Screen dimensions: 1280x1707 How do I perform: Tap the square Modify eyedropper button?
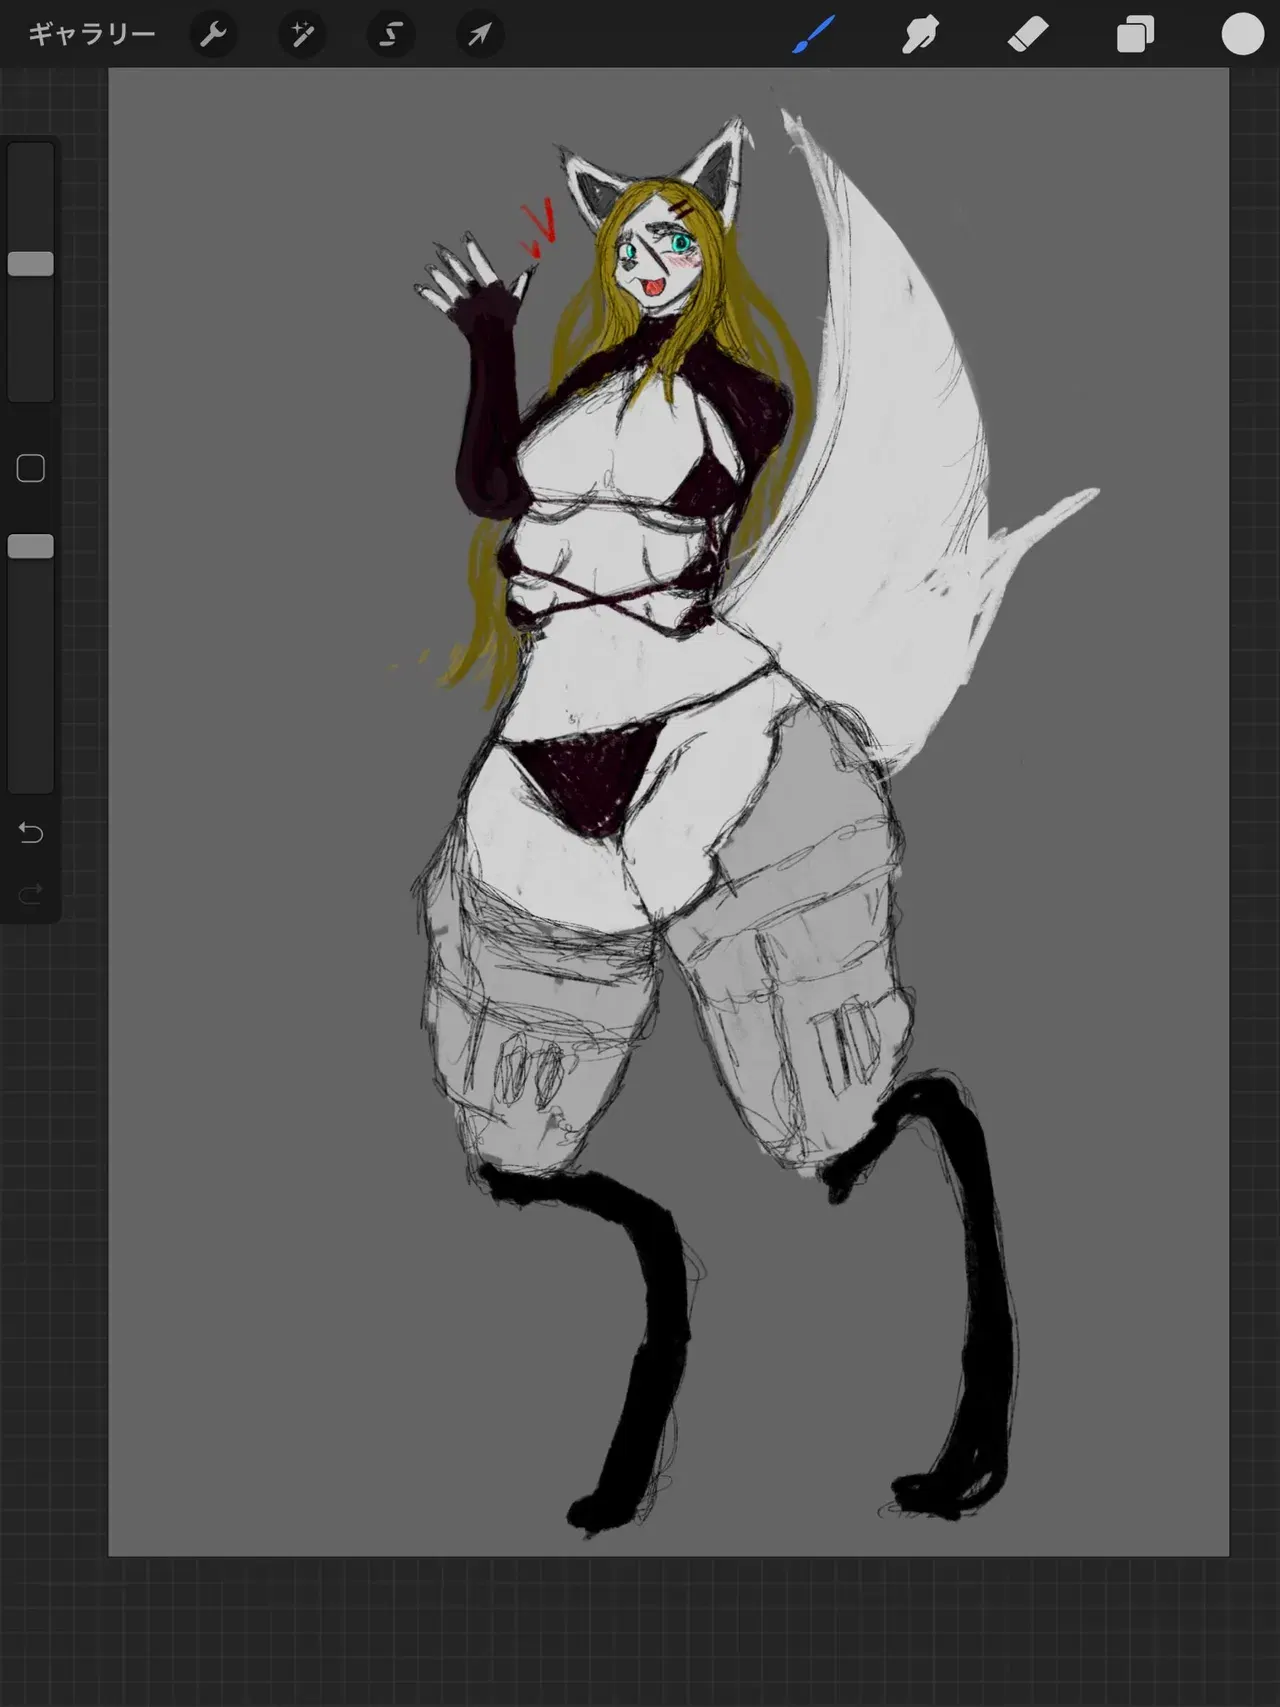31,468
